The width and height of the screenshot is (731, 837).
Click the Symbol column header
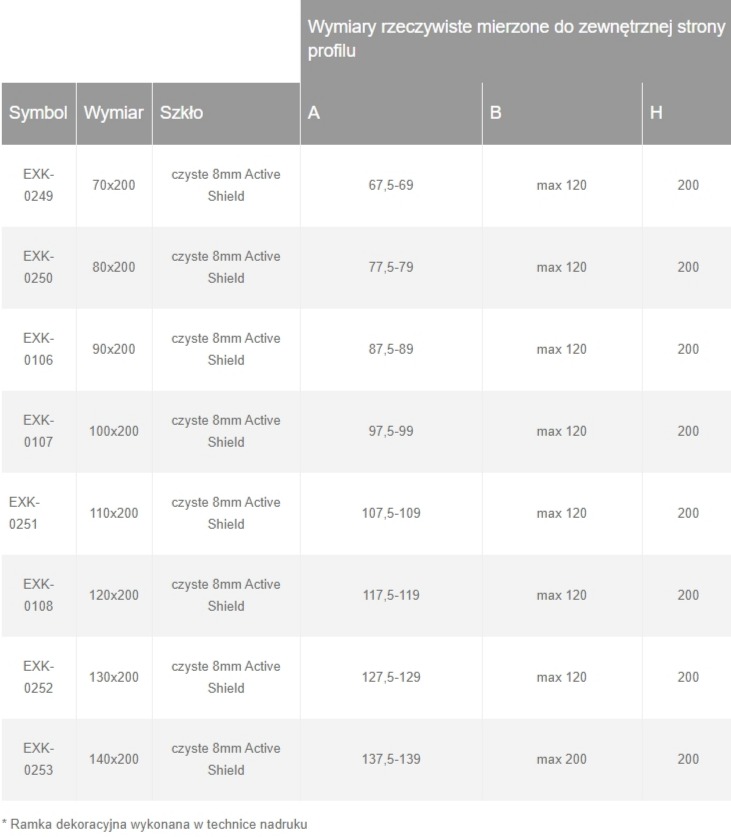(38, 114)
